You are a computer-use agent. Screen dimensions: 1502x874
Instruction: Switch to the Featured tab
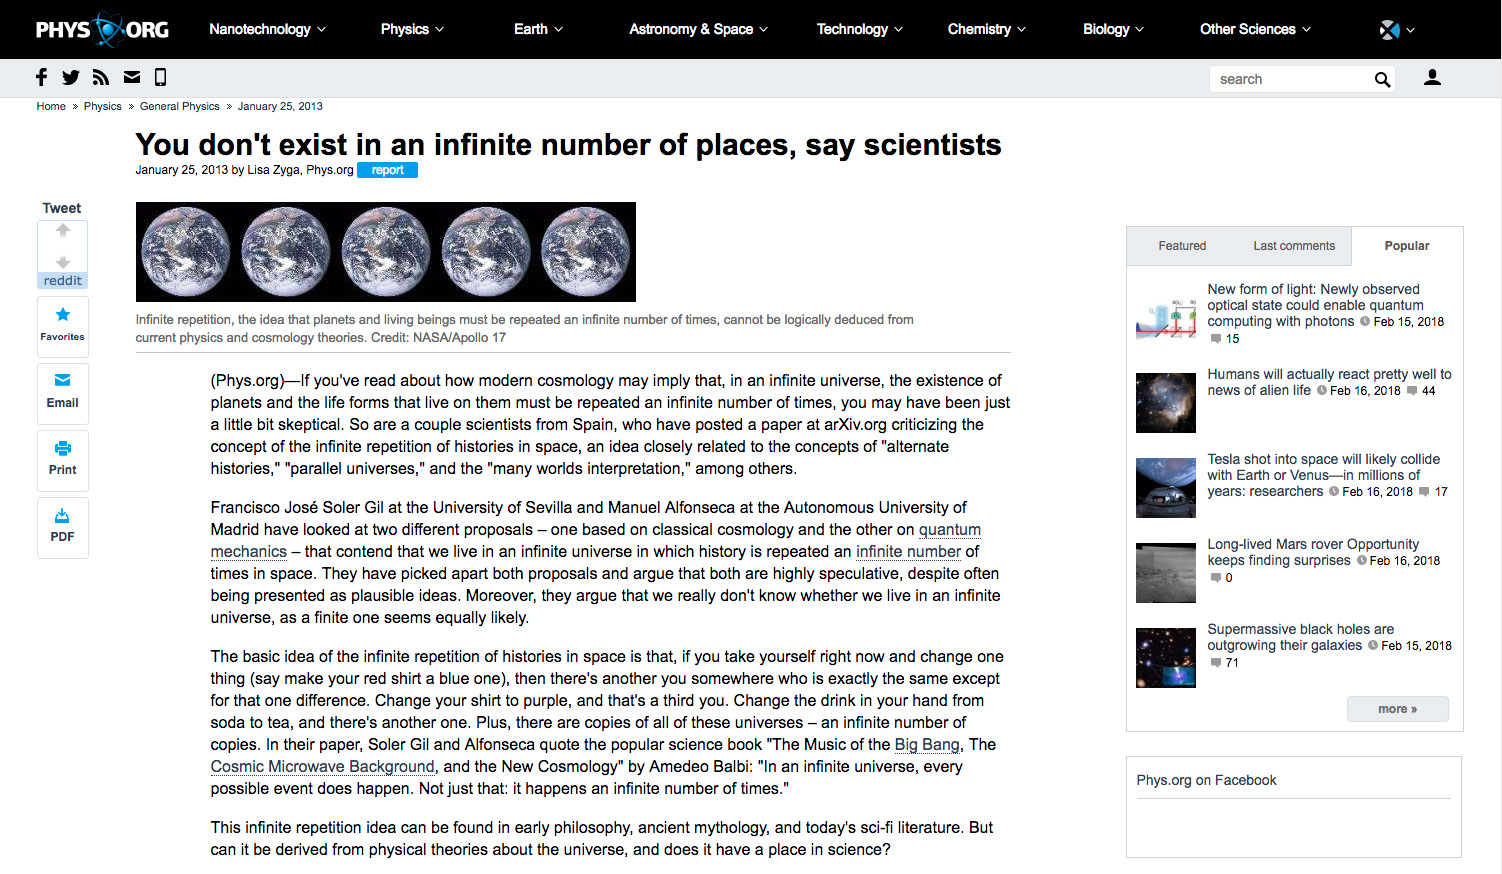1182,246
